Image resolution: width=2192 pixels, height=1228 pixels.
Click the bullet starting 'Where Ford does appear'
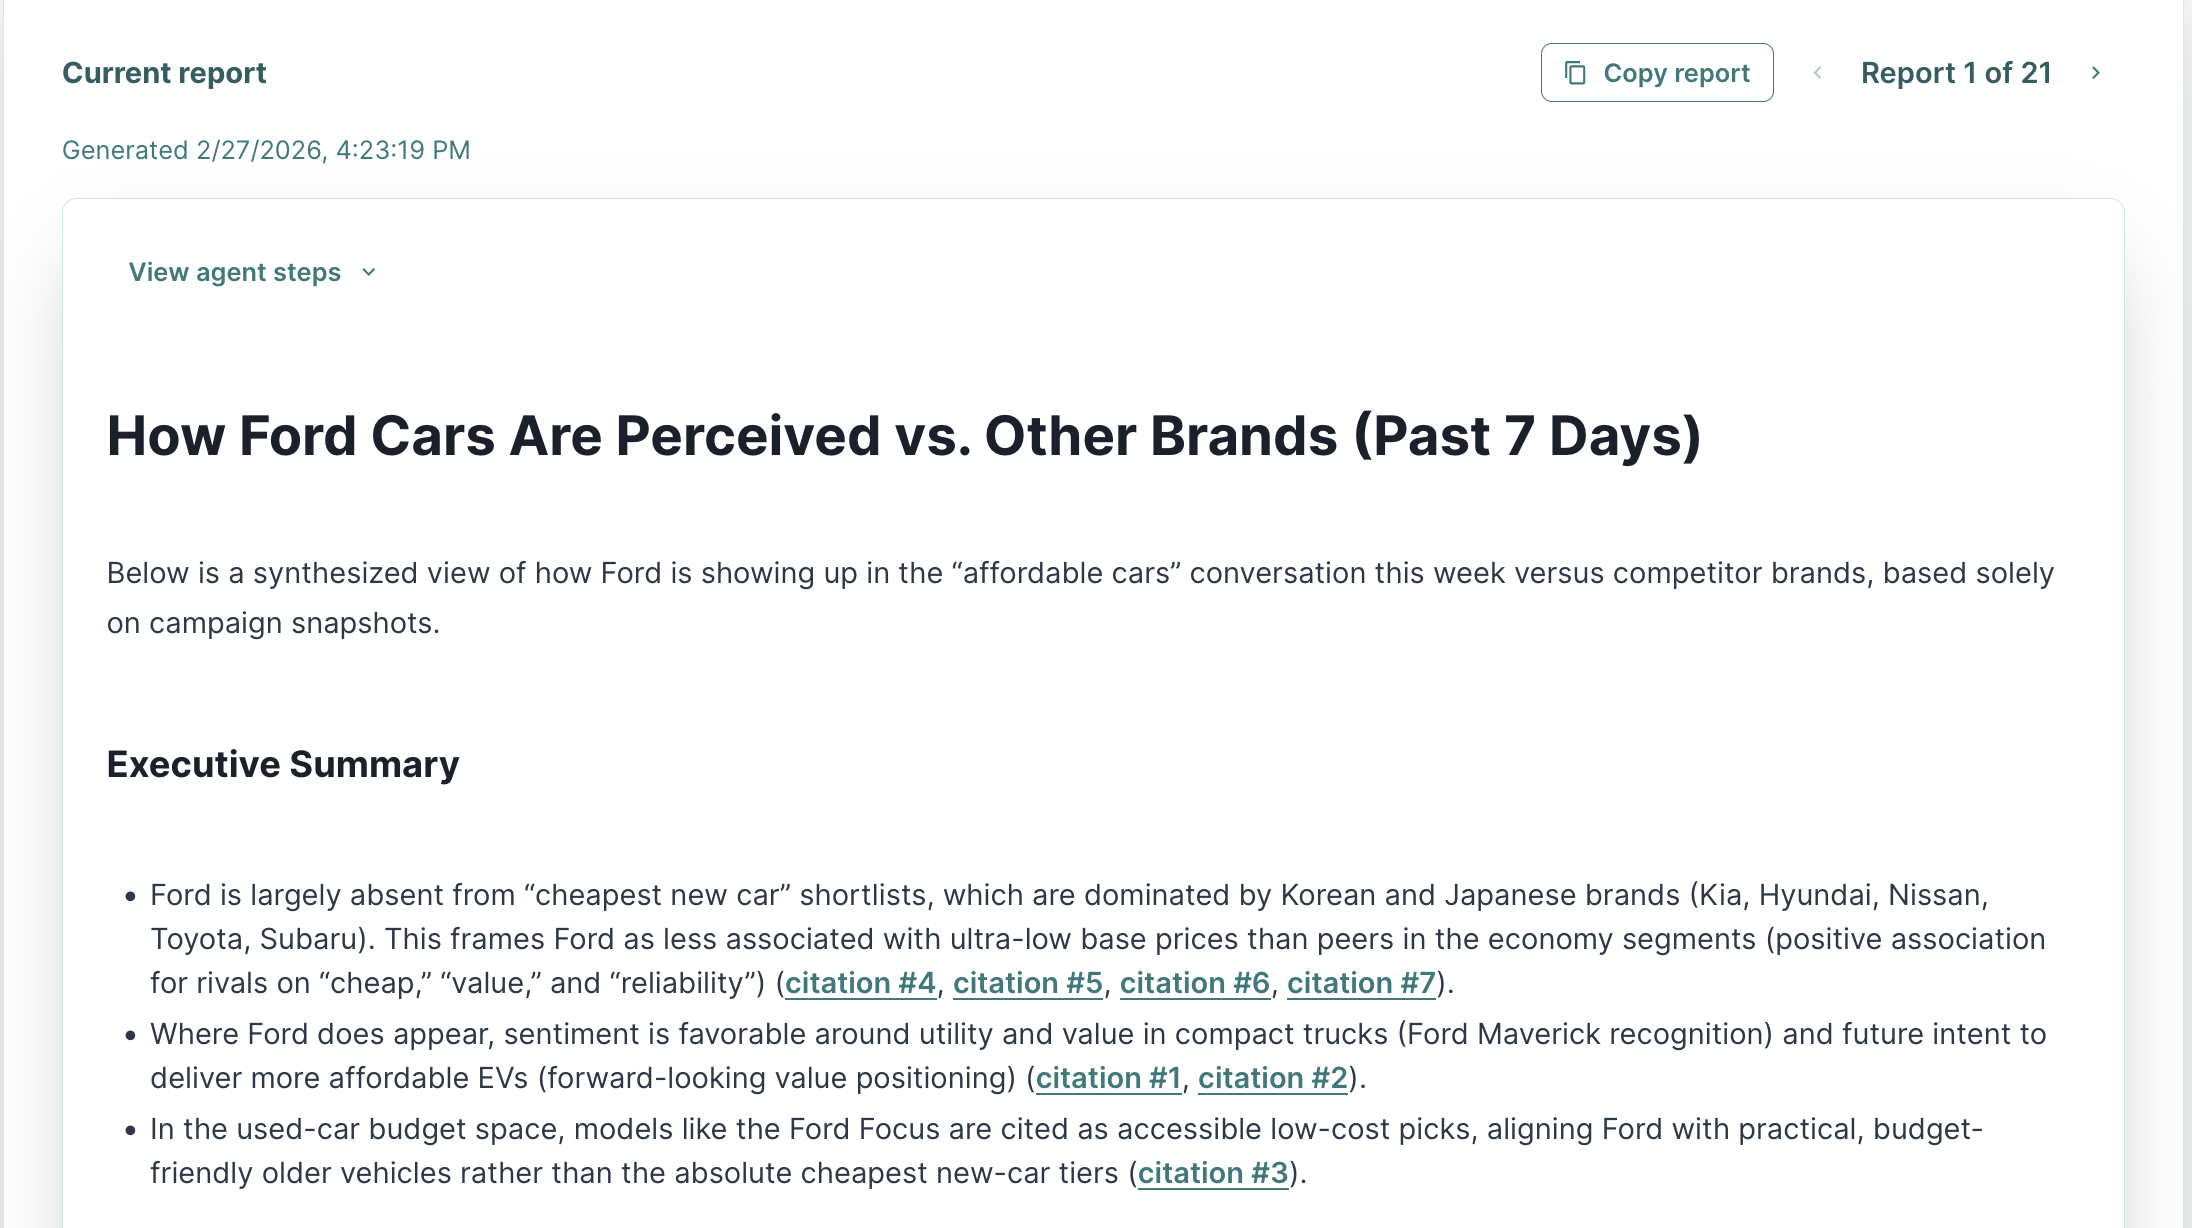1098,1055
